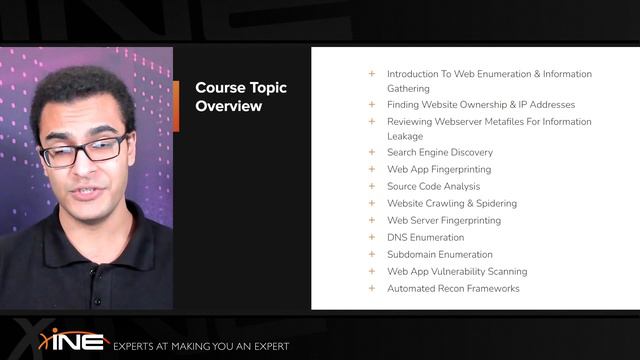
Task: Click the 'Course Topic Overview' heading
Action: [x=241, y=97]
